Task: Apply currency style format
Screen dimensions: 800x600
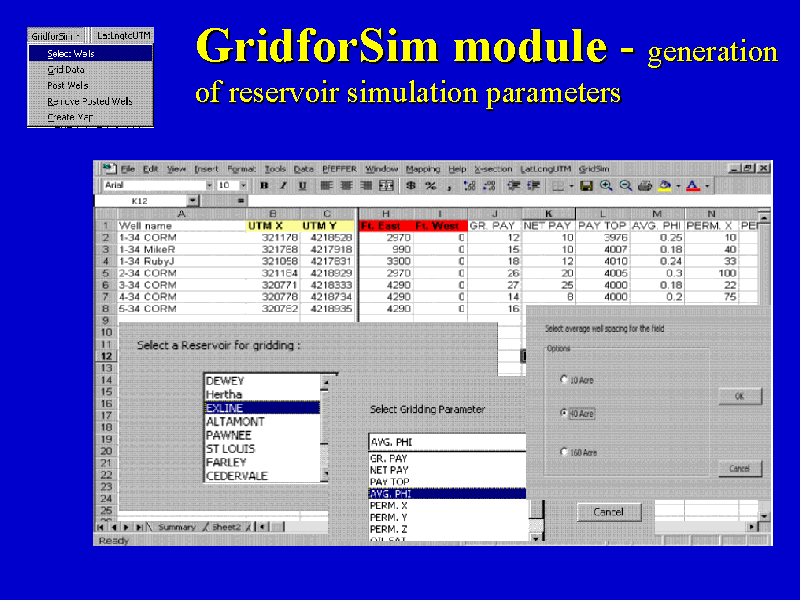Action: point(411,186)
